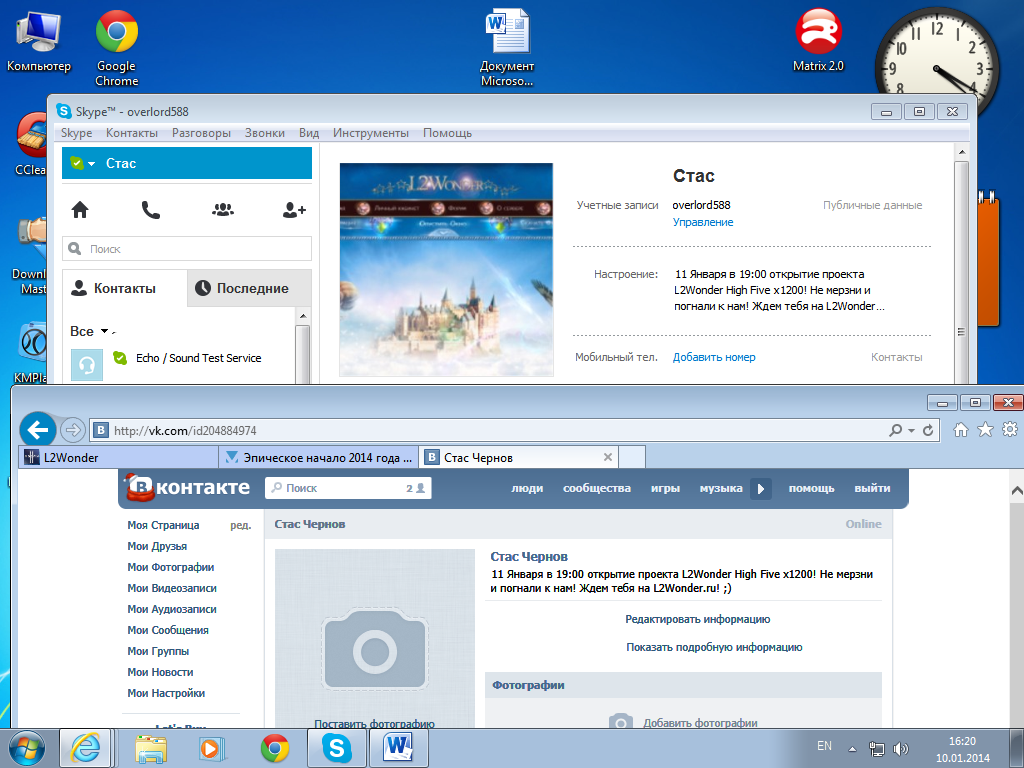Click Skype mood text Настроение message
This screenshot has height=768, width=1024.
click(779, 290)
